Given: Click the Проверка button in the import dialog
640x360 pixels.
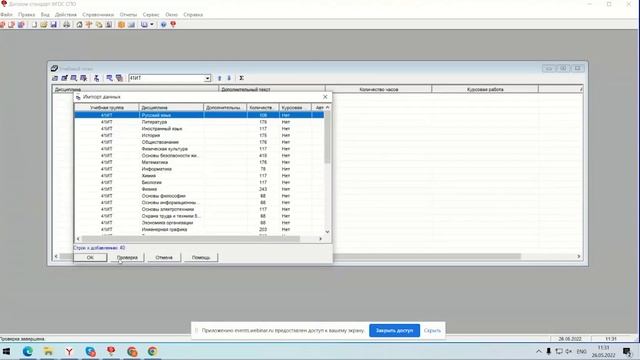Looking at the screenshot, I should pos(127,258).
